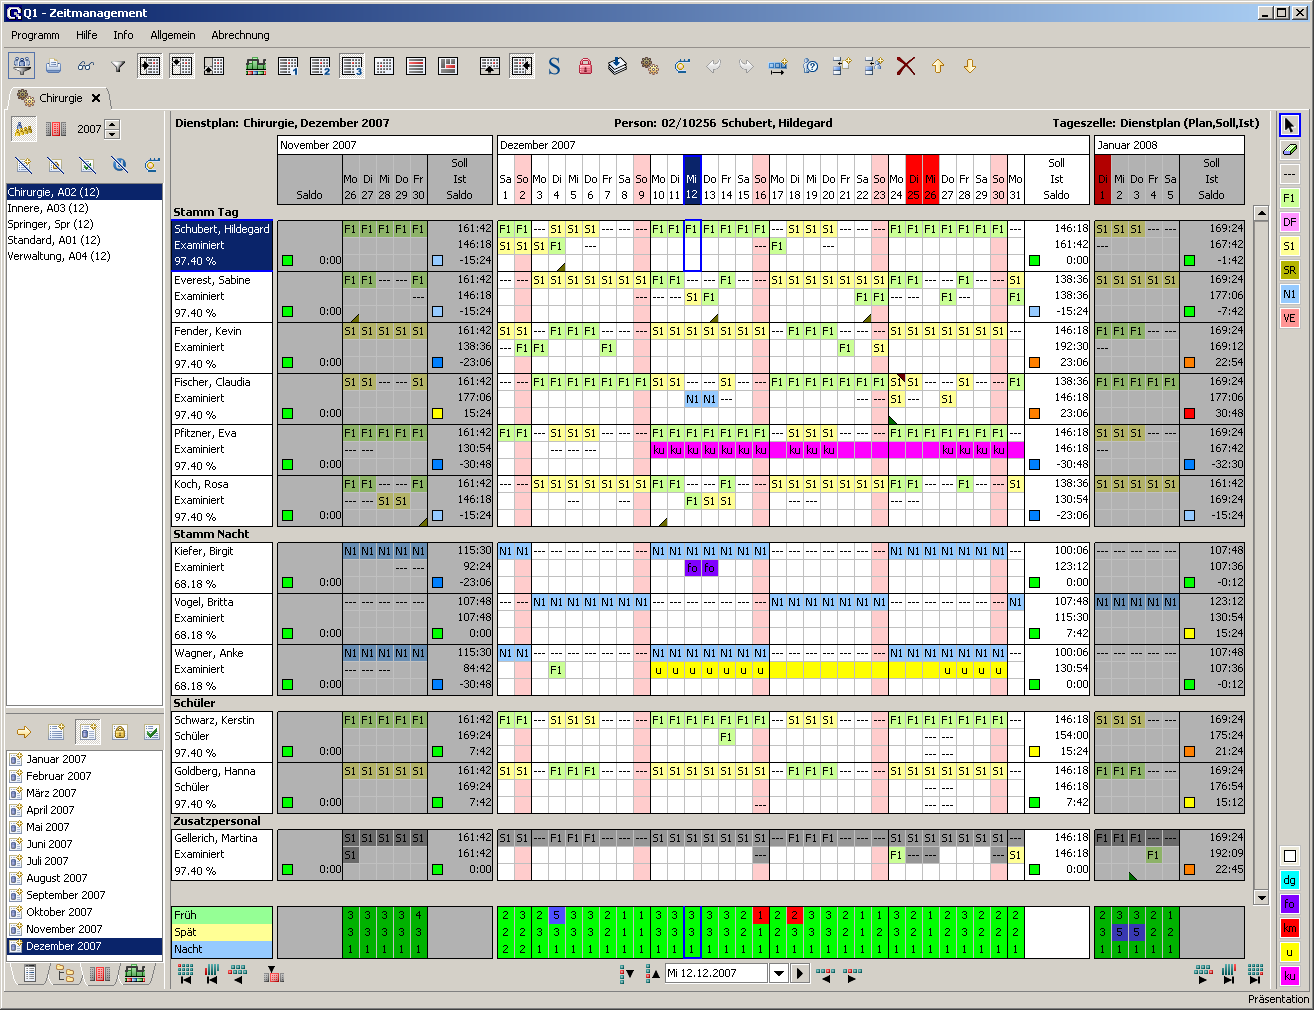Increase the year 2007 spinner
Viewport: 1314px width, 1010px height.
pyautogui.click(x=112, y=124)
